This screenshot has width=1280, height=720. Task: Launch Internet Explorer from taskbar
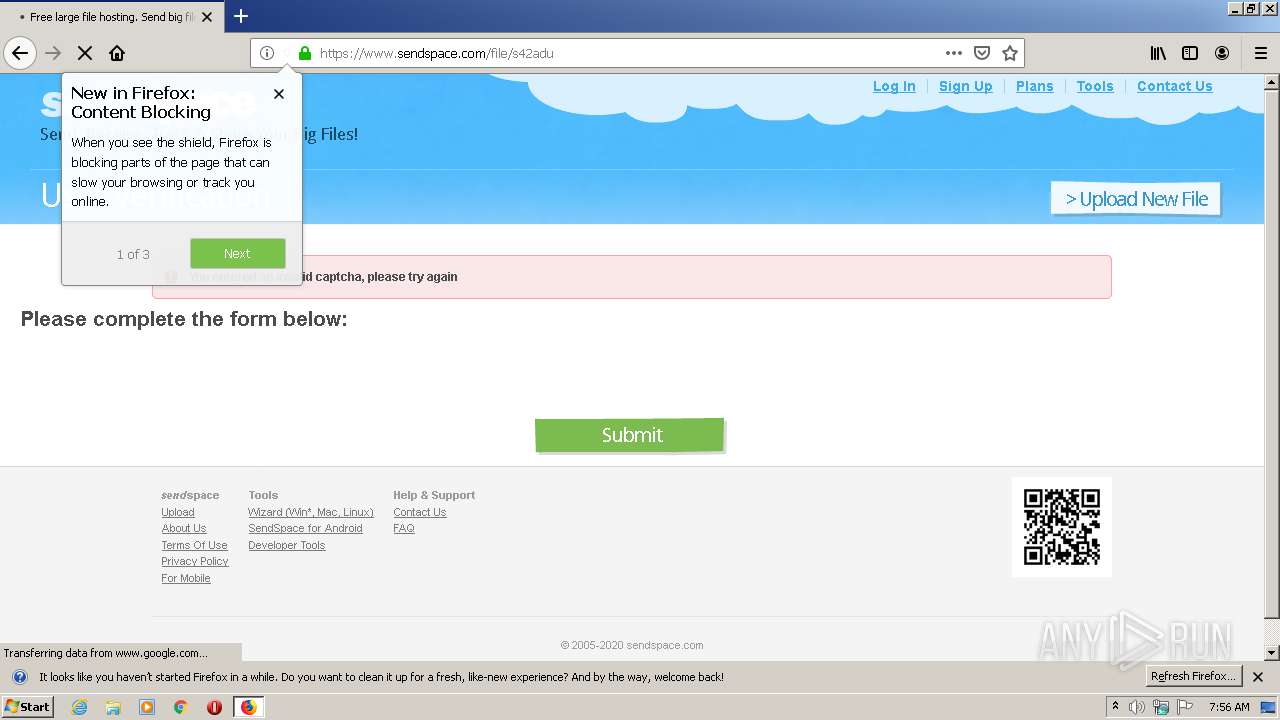79,707
